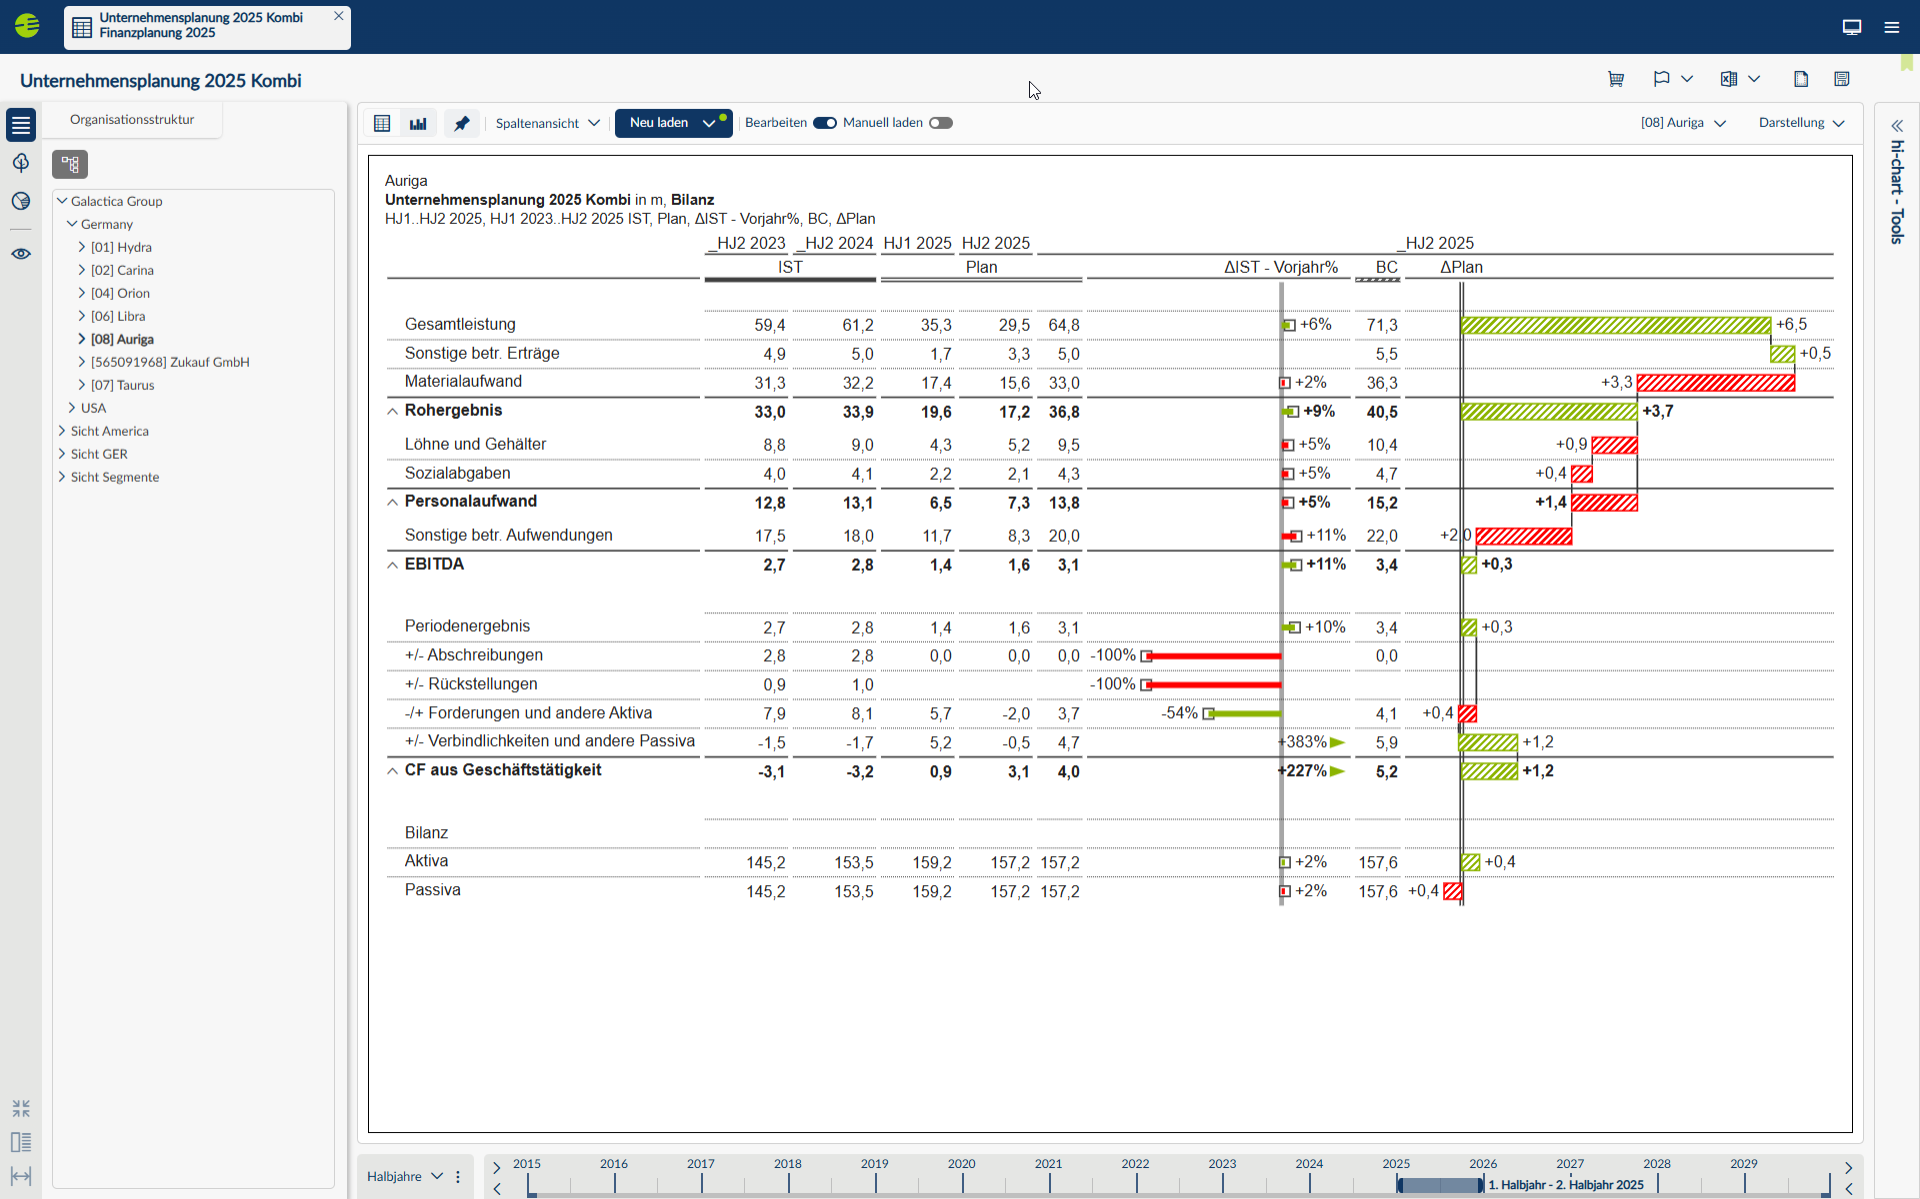Viewport: 1920px width, 1199px height.
Task: Select the table view icon
Action: 381,123
